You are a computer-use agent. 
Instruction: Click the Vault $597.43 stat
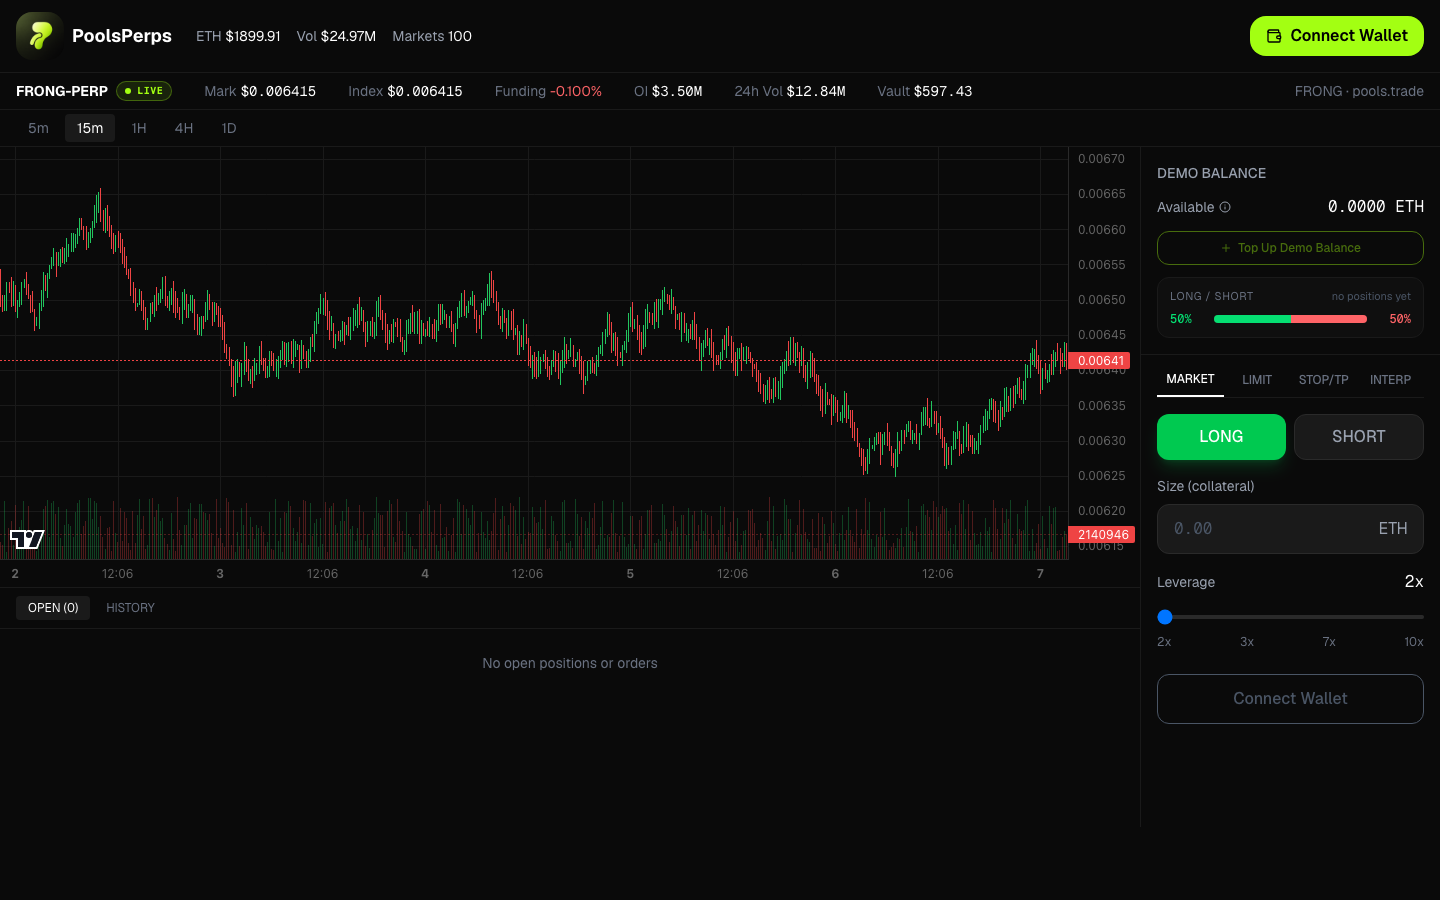[x=925, y=91]
